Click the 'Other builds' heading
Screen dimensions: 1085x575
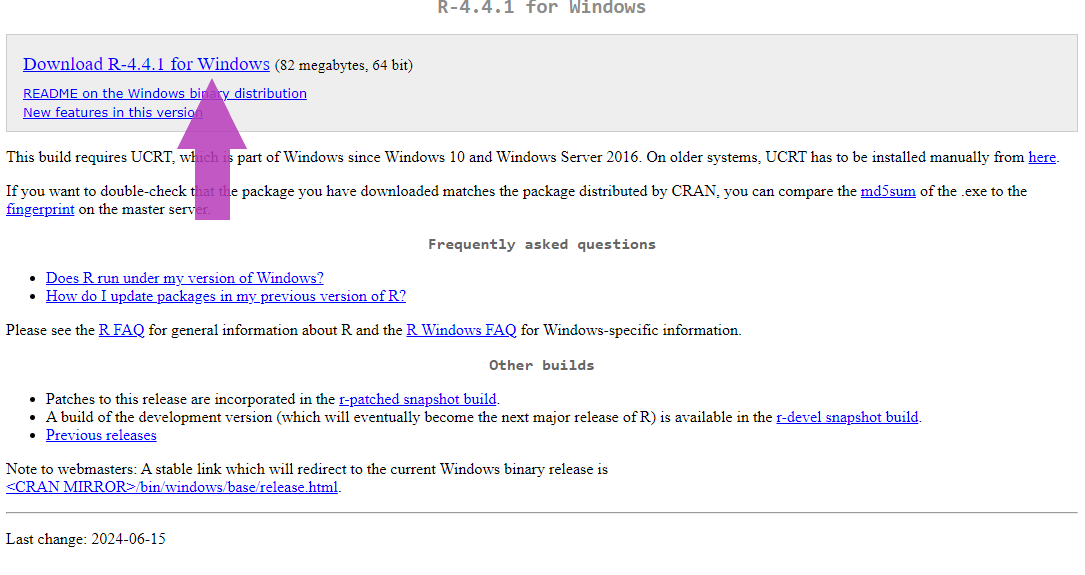tap(542, 365)
